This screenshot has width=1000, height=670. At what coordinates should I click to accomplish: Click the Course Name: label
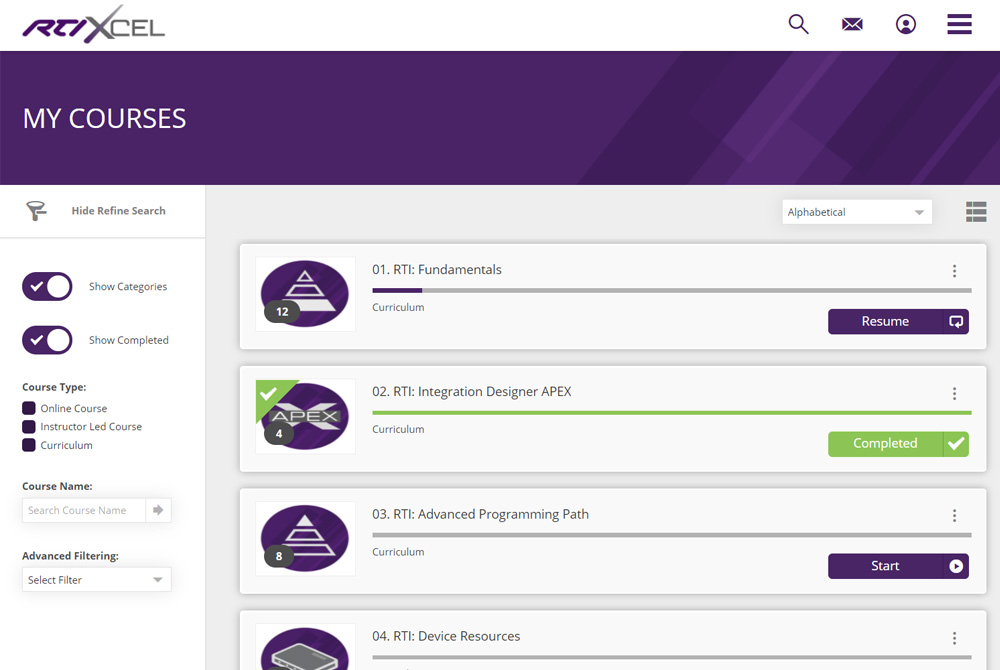57,486
